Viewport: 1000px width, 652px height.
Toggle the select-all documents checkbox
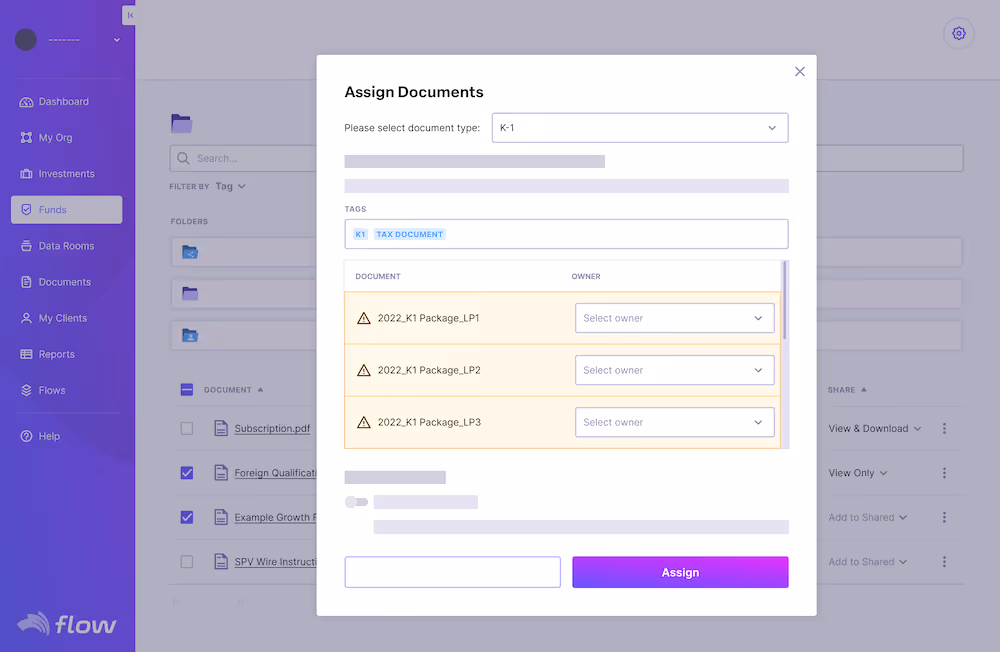pos(187,390)
